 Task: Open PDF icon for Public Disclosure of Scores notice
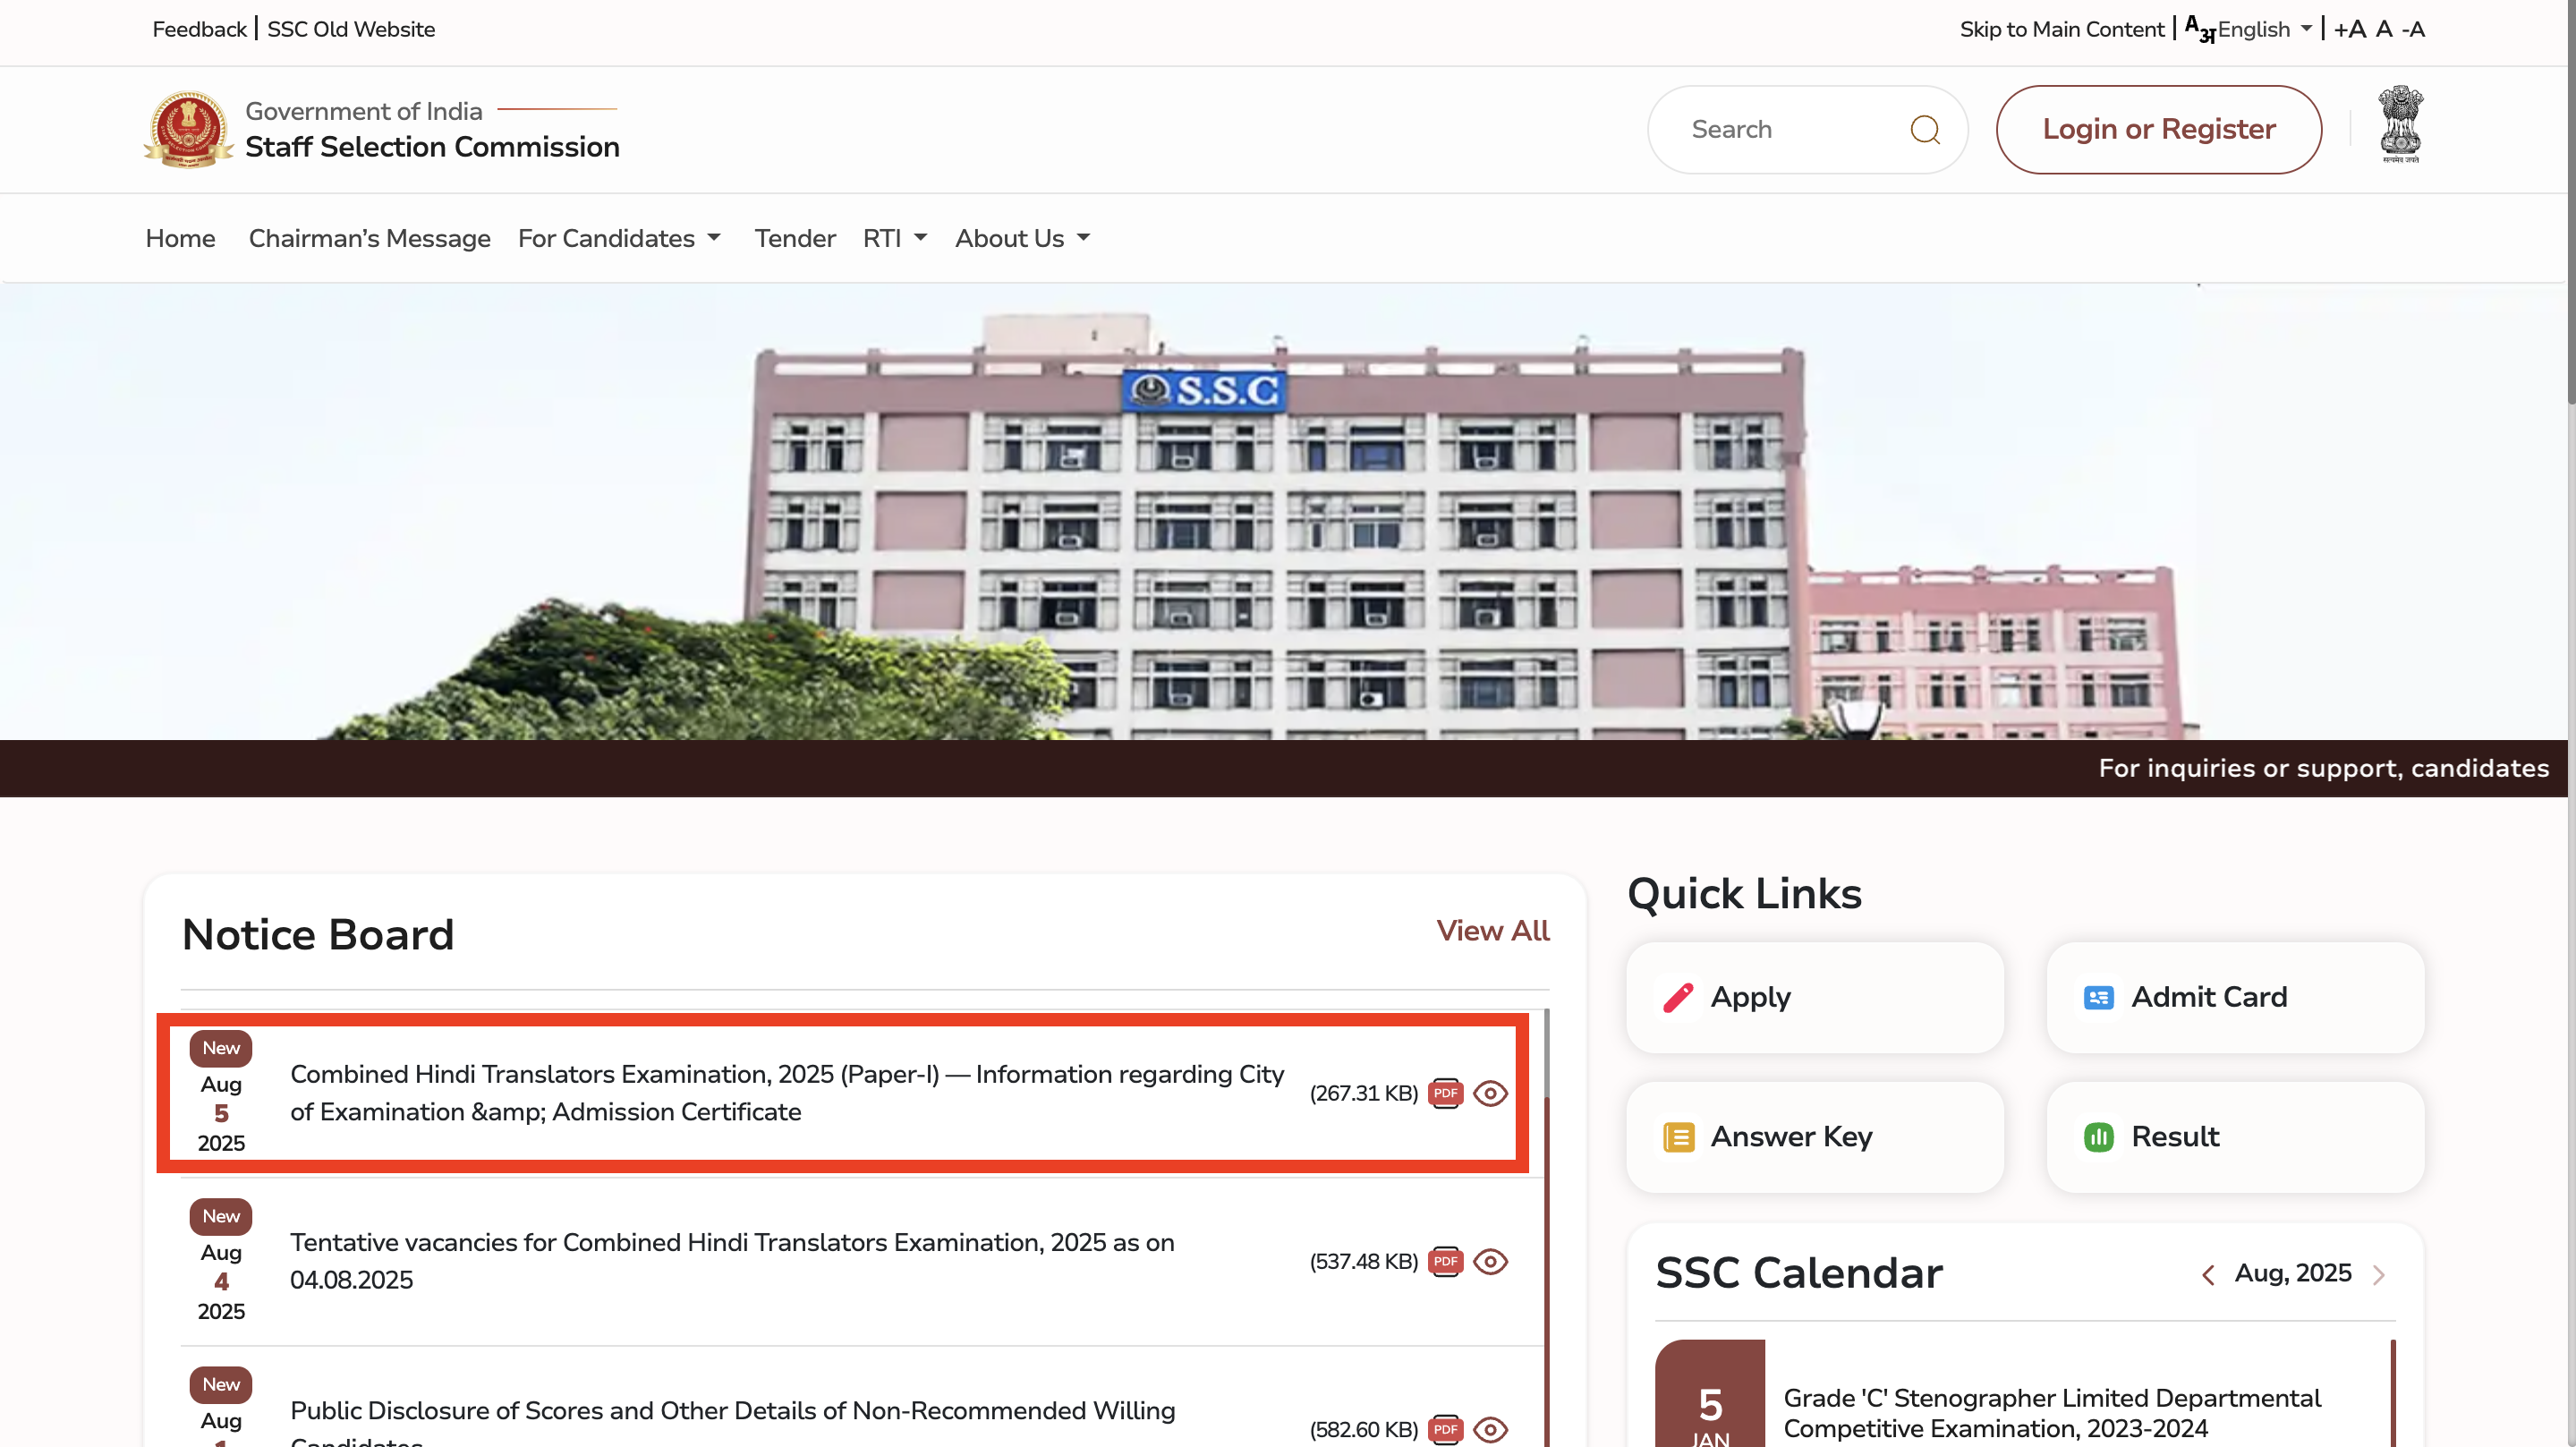[x=1445, y=1429]
